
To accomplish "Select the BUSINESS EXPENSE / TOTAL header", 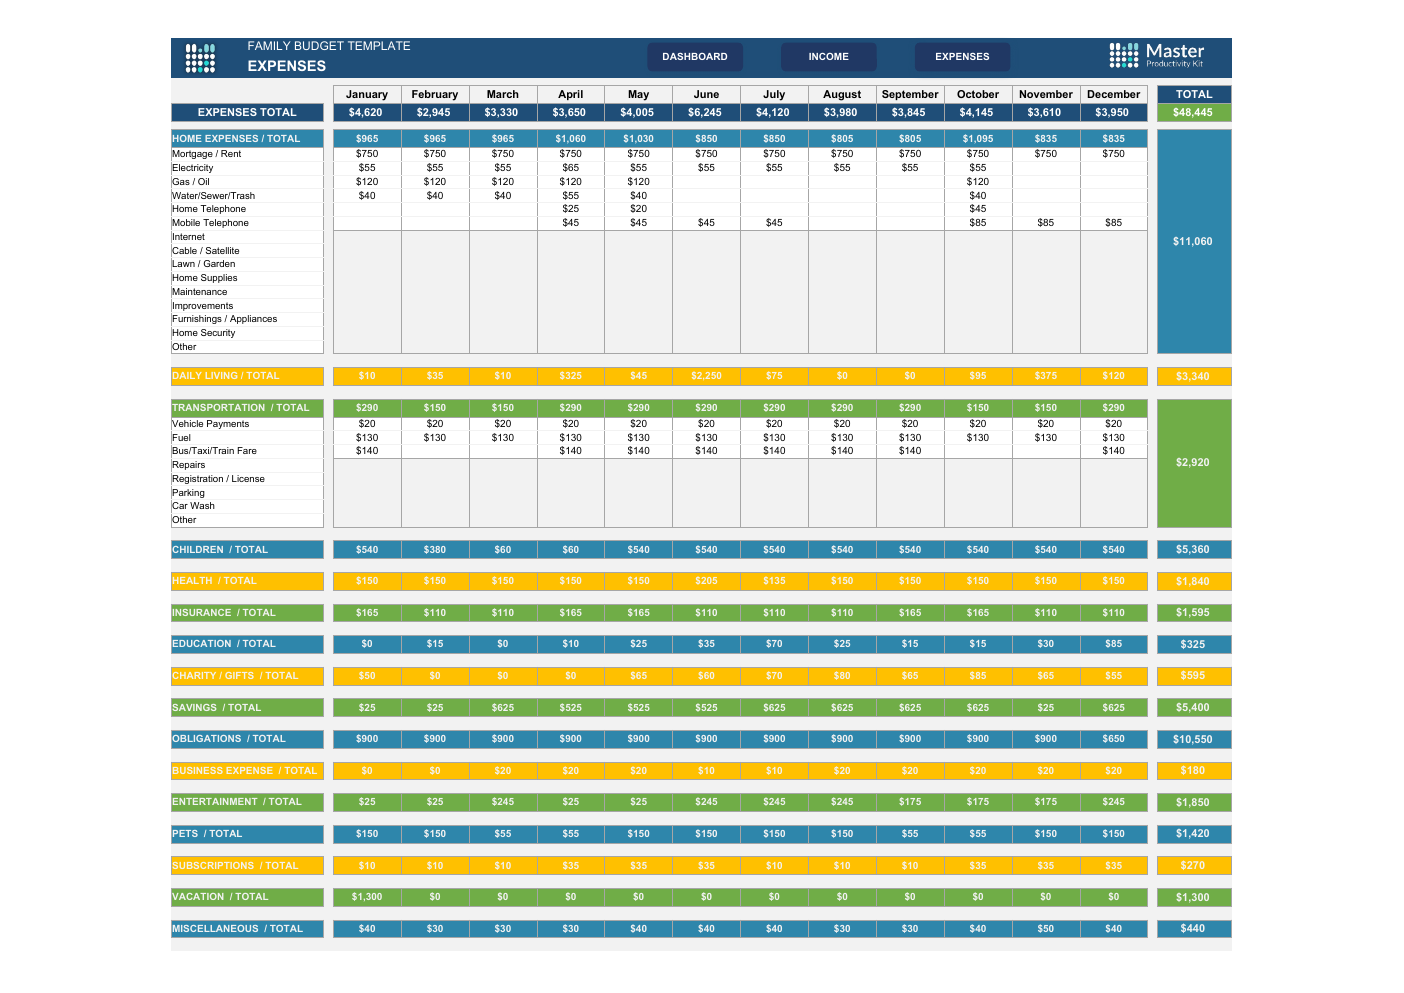I will pos(247,771).
